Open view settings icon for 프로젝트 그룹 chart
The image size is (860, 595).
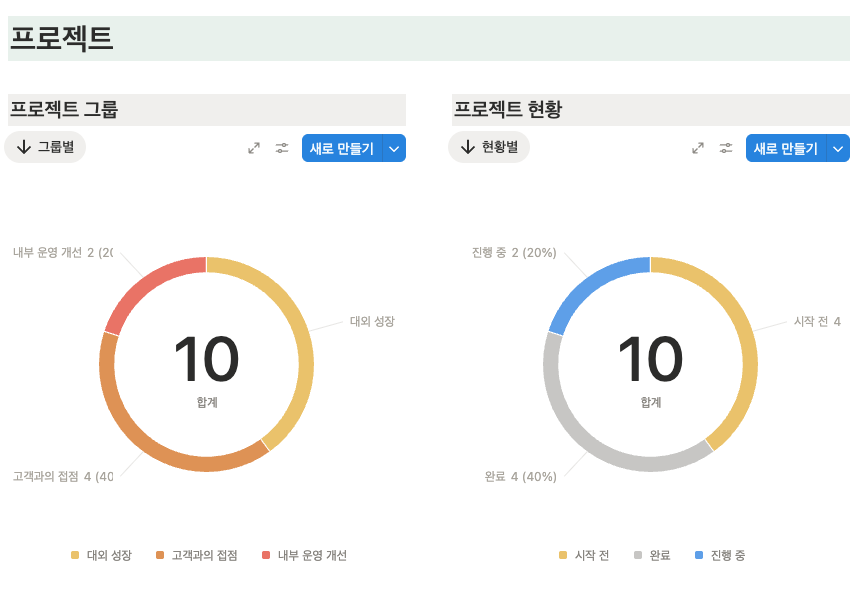[281, 148]
